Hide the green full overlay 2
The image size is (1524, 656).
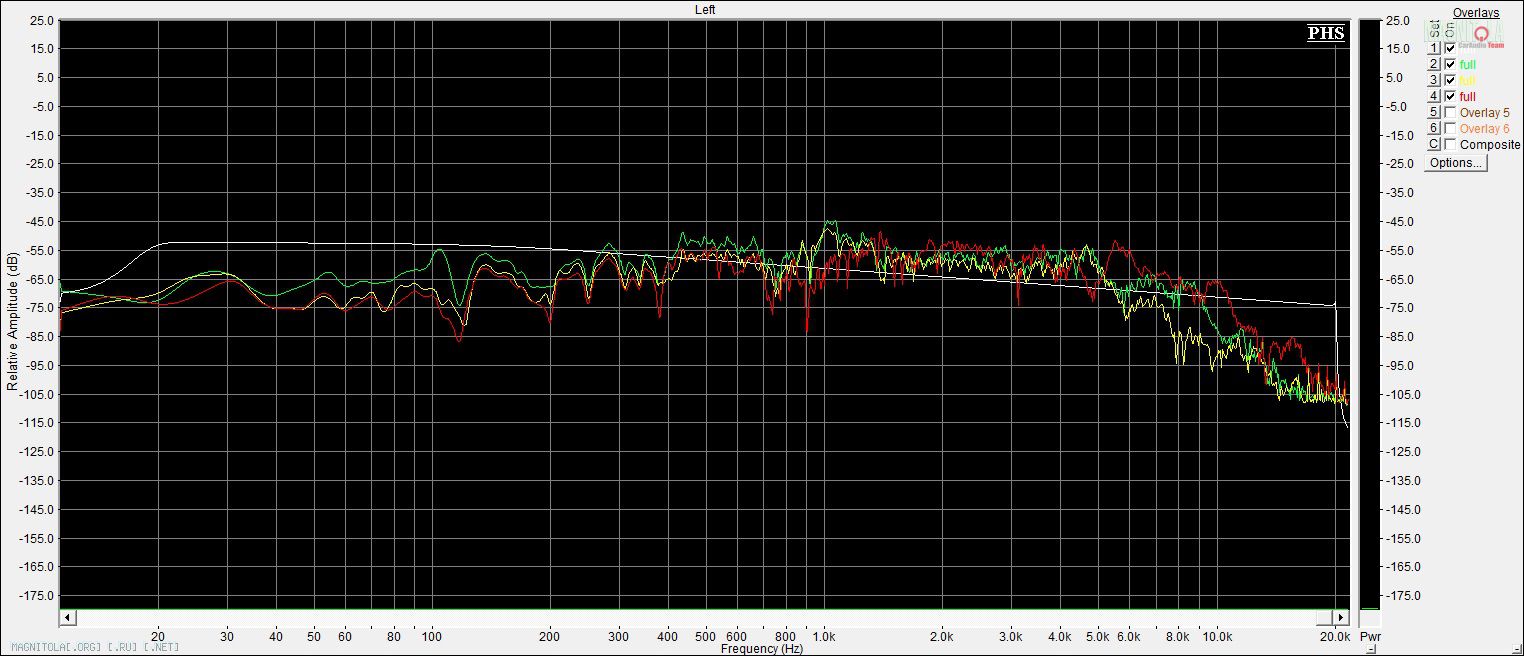coord(1450,64)
